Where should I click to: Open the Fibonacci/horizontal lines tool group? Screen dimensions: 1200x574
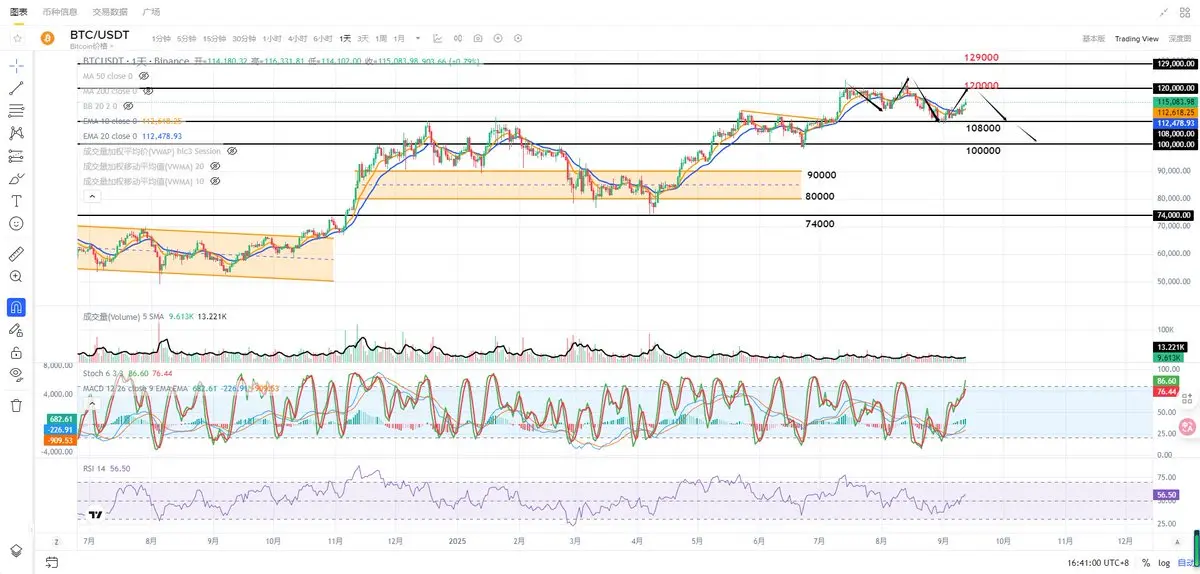16,110
